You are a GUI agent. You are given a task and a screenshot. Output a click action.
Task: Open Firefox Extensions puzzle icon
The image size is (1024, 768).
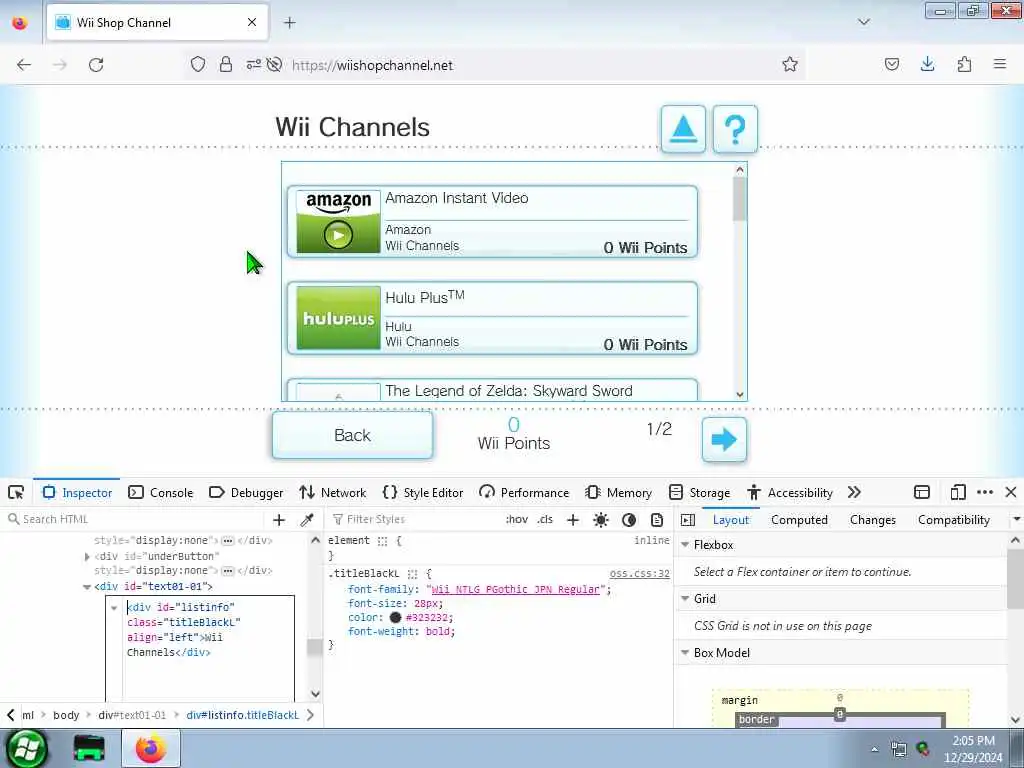964,64
